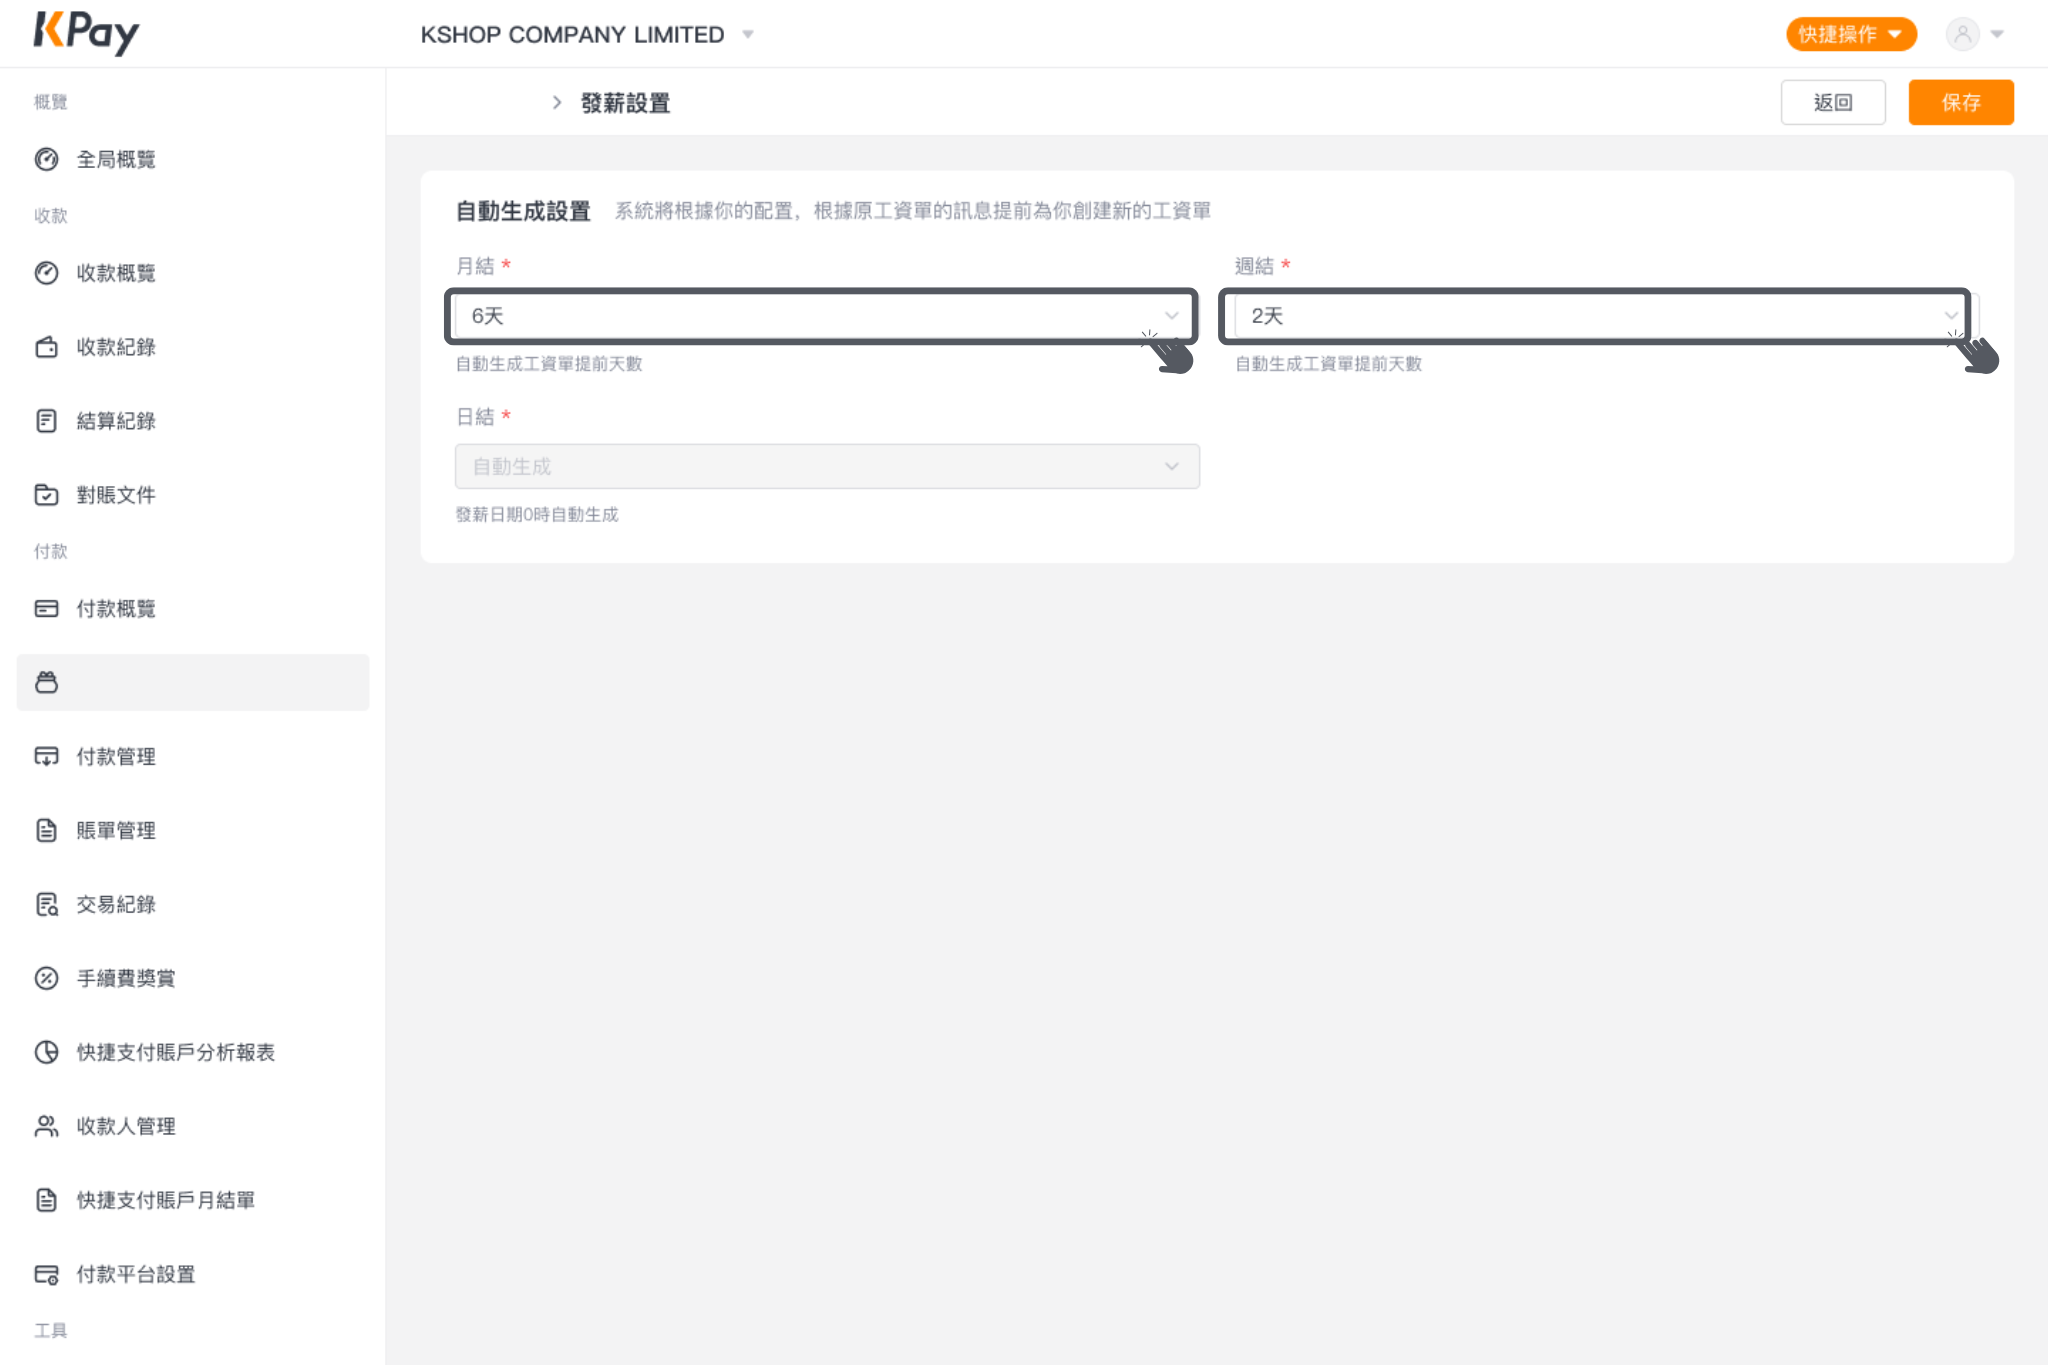Click the 快捷支付賬戶分析報表 pie chart icon
2048x1365 pixels.
[46, 1053]
